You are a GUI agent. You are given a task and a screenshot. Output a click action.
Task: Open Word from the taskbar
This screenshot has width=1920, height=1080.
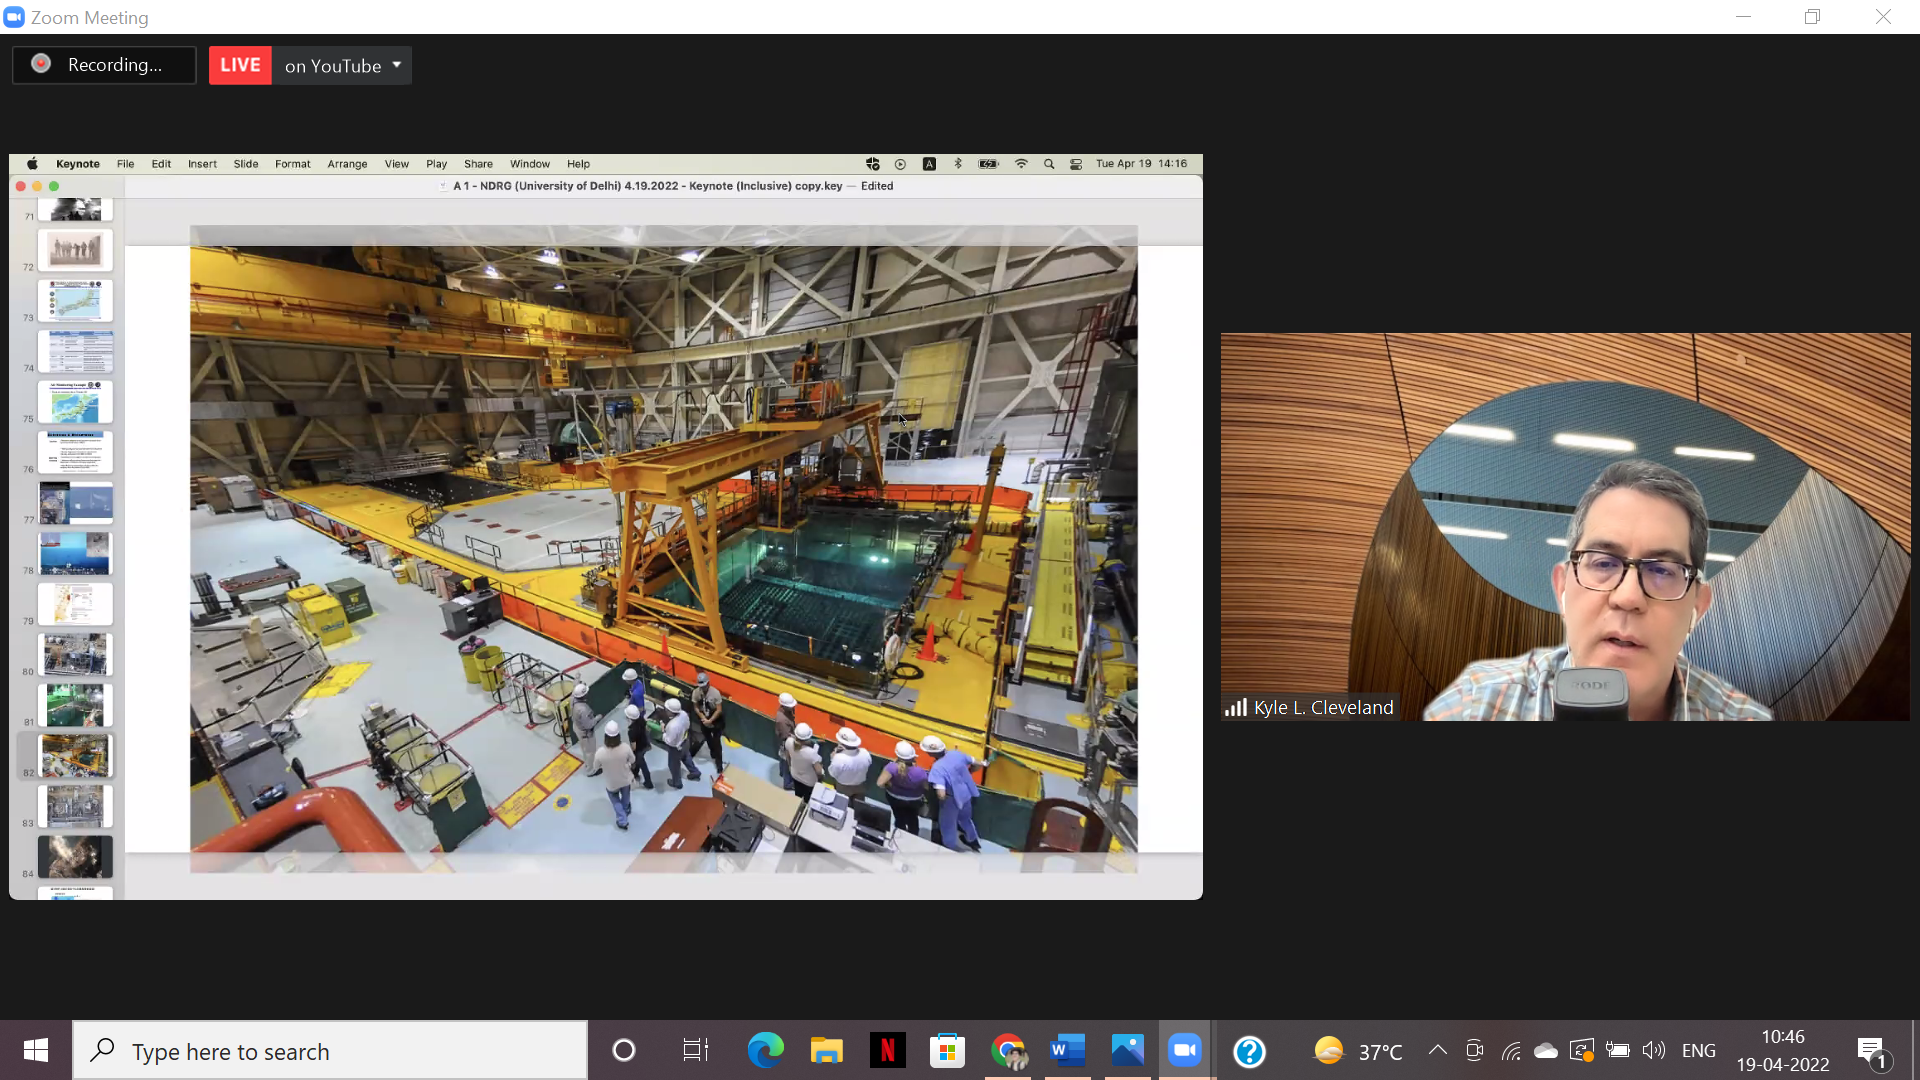(x=1067, y=1050)
